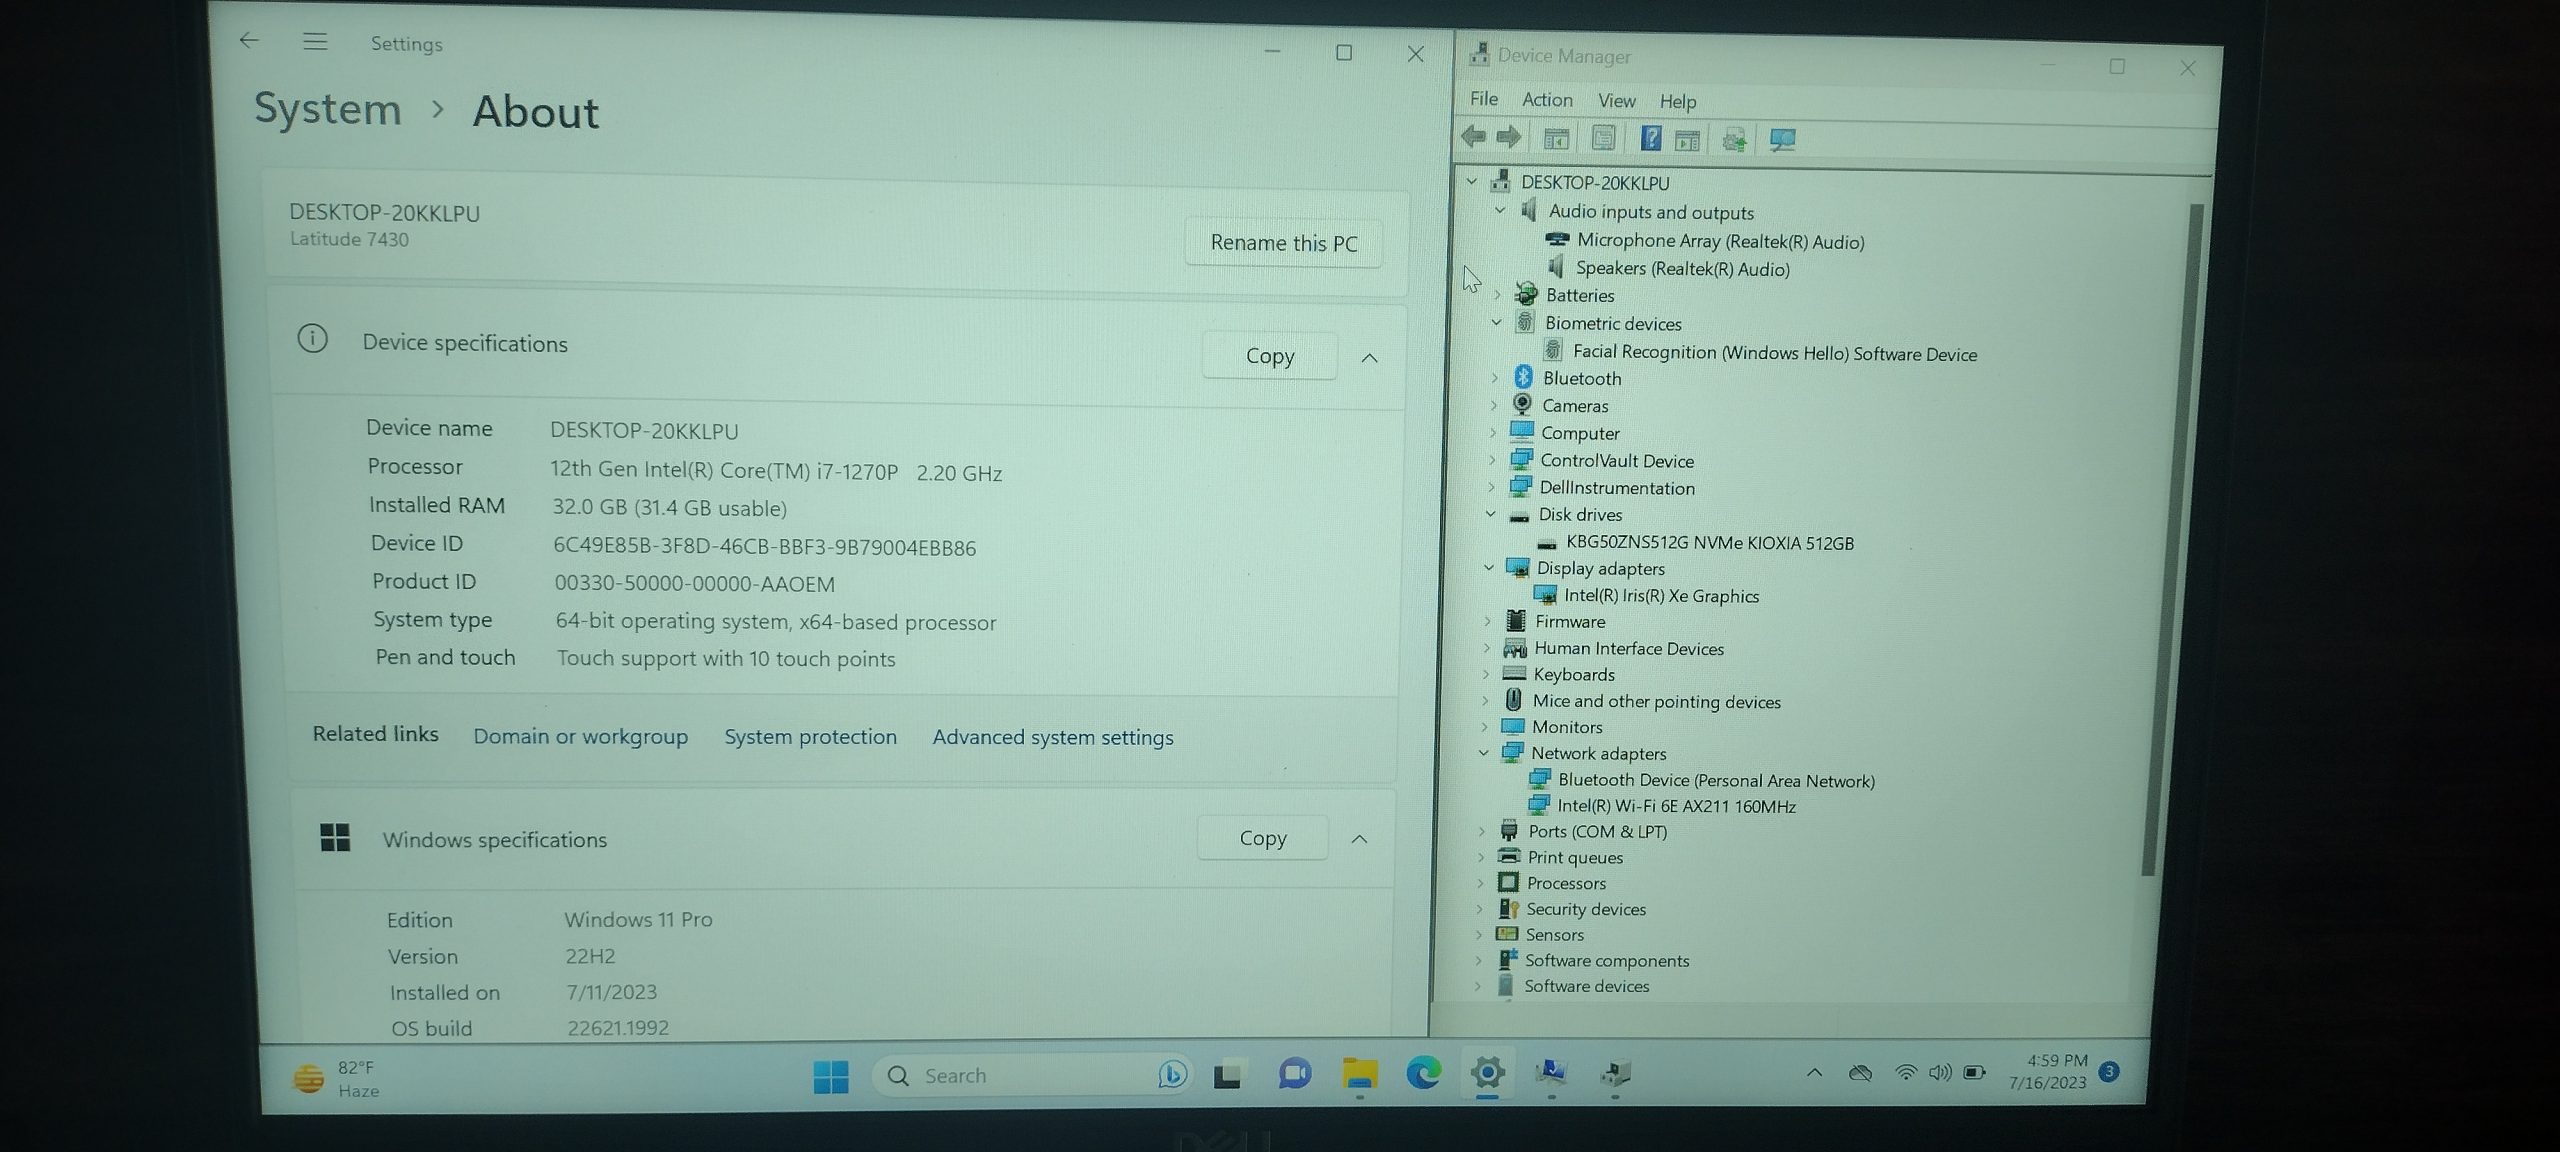Open Advanced system settings link

click(x=1053, y=737)
